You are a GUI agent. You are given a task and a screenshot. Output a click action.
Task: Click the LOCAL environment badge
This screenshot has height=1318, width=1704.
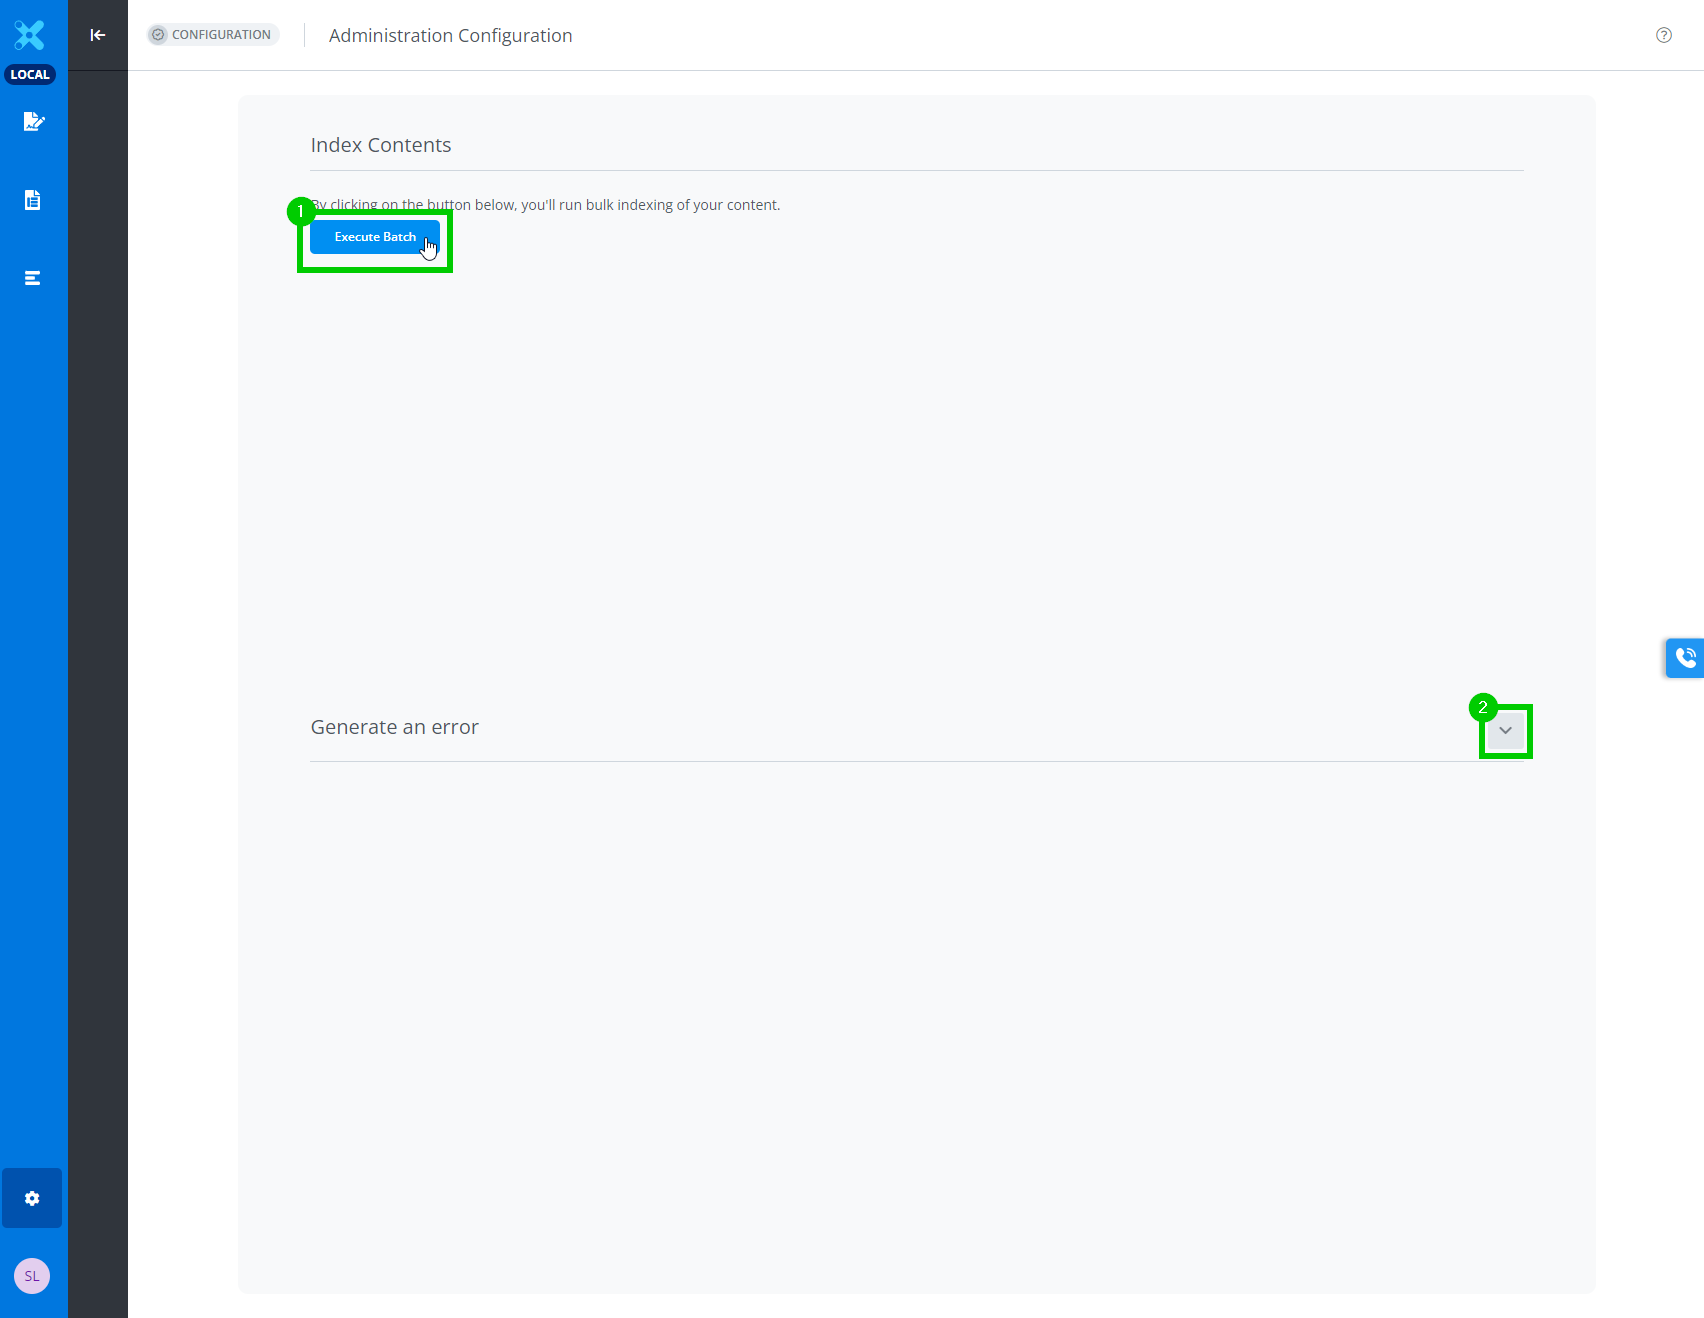tap(30, 75)
